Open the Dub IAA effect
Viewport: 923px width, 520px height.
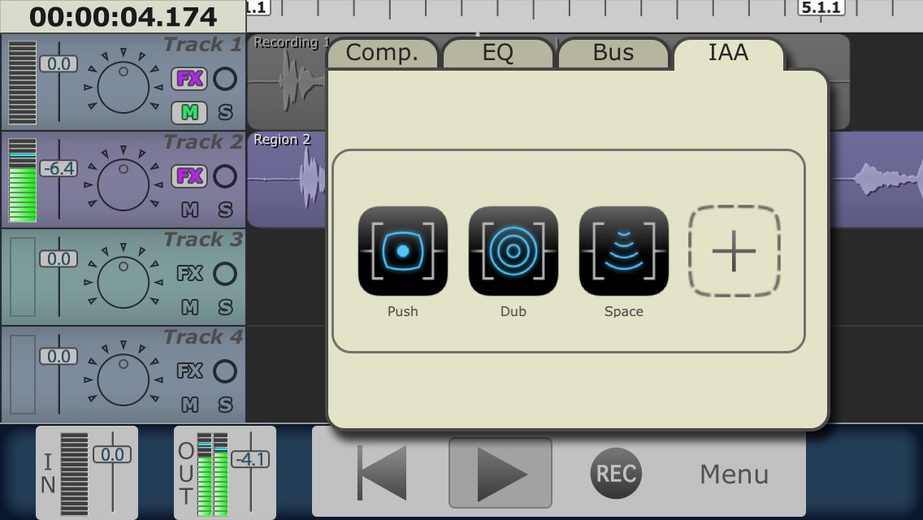[513, 251]
